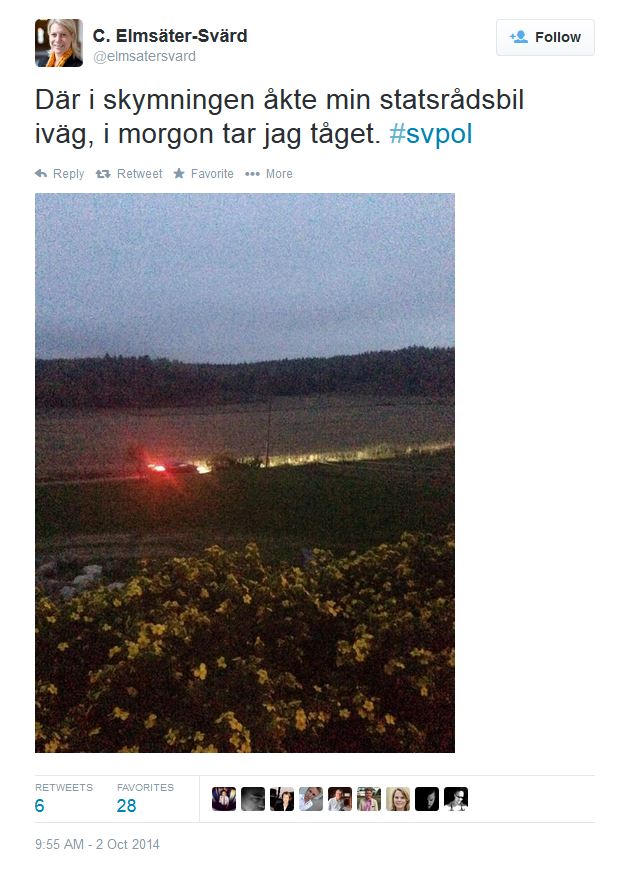The height and width of the screenshot is (880, 628).
Task: Enlarge the dusk field photo
Action: pyautogui.click(x=245, y=473)
